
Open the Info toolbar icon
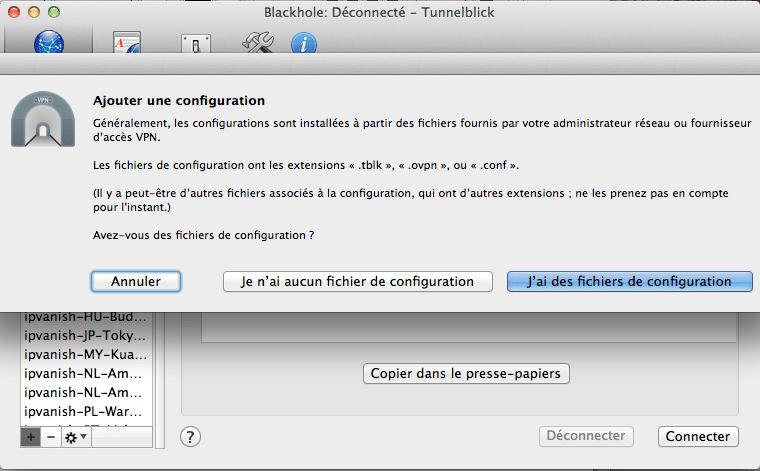click(304, 43)
